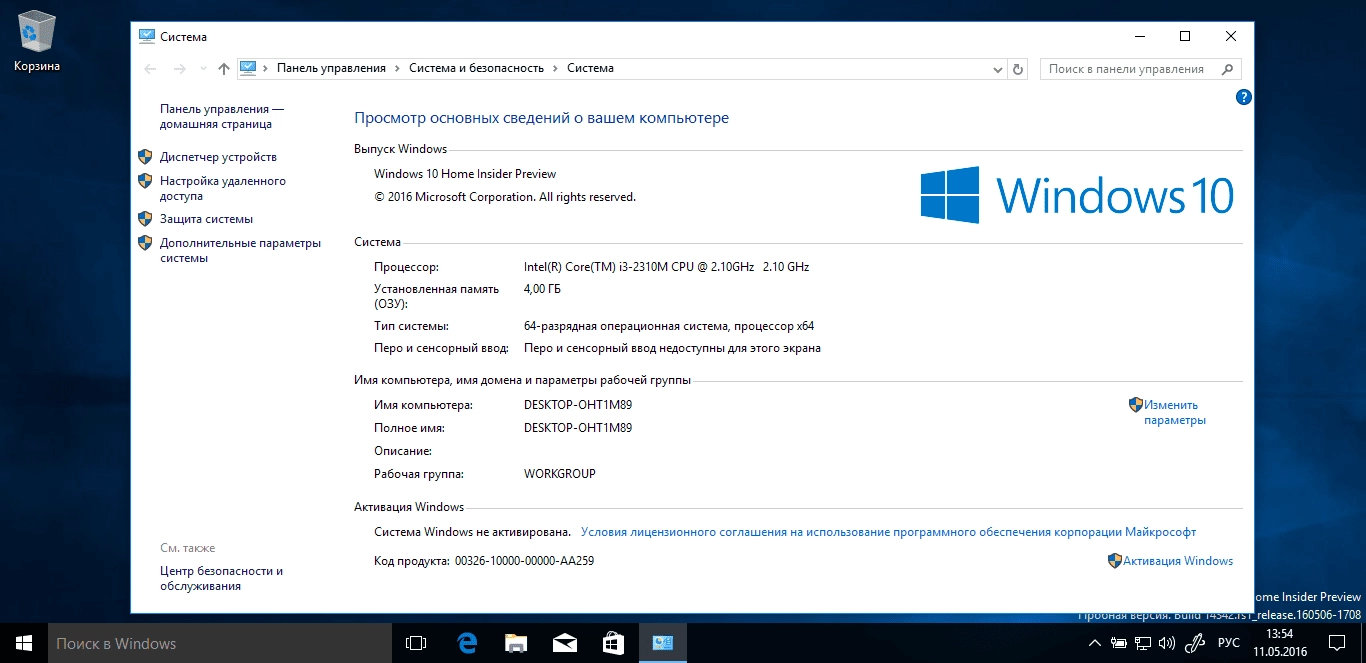Click the Windows 10 Home Insider Preview text
1366x663 pixels.
click(x=465, y=174)
